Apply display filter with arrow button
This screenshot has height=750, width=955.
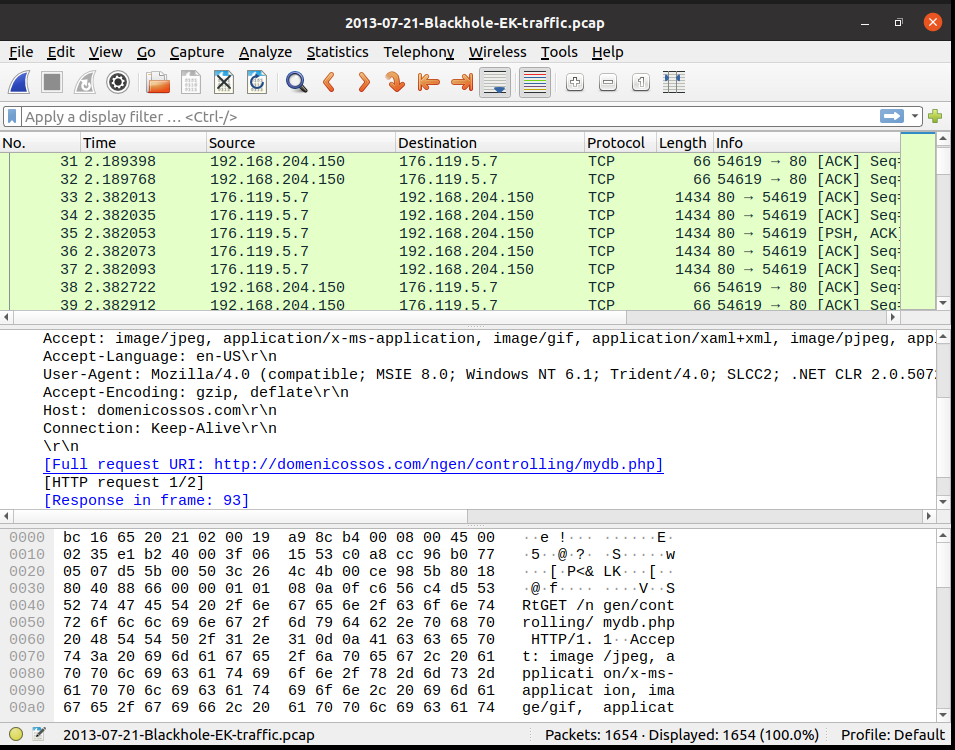click(892, 116)
